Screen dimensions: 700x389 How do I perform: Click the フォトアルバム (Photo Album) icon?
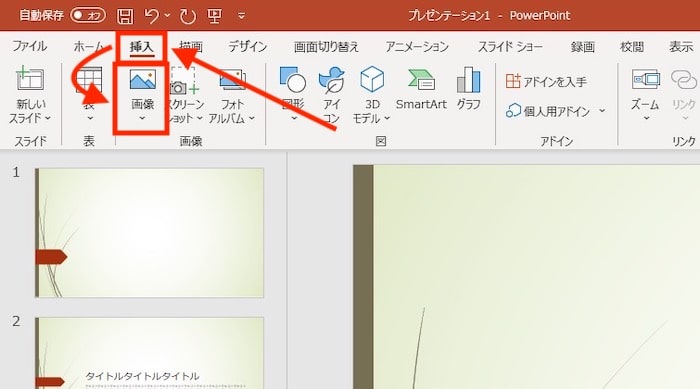tap(232, 79)
